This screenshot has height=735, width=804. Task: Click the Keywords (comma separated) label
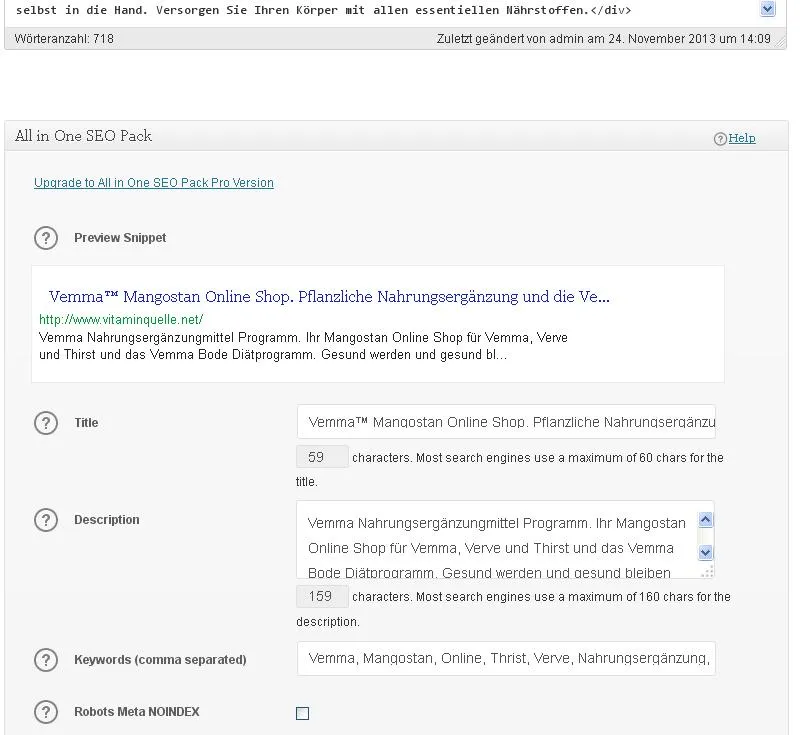(x=160, y=660)
